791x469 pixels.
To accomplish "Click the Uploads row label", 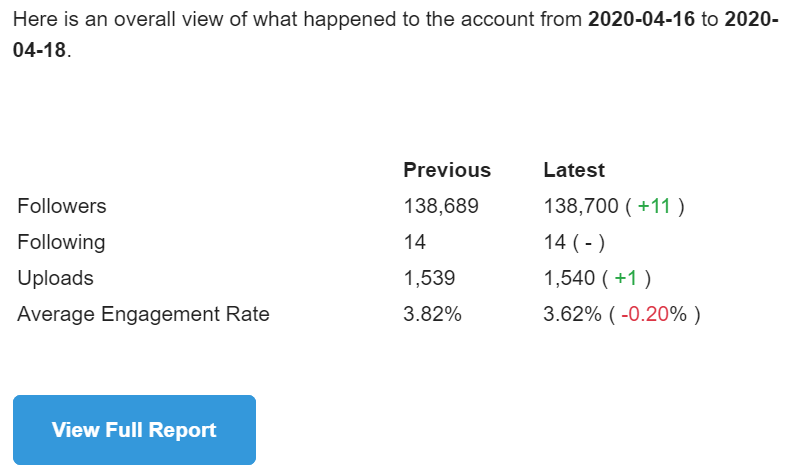I will click(x=55, y=278).
